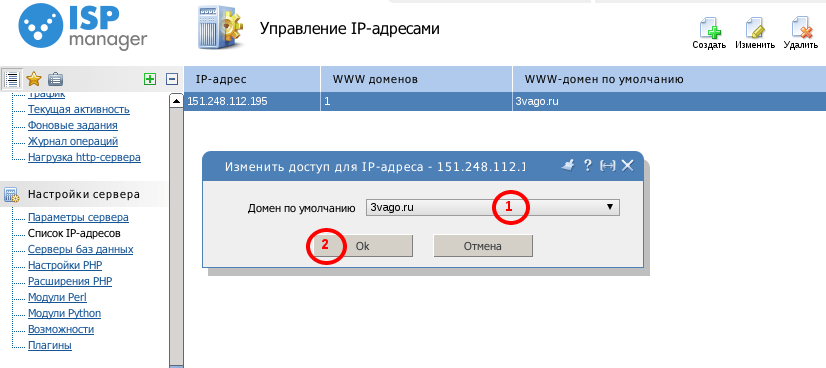Image resolution: width=826 pixels, height=368 pixels.
Task: Click the Удалить (delete) icon
Action: click(x=800, y=33)
